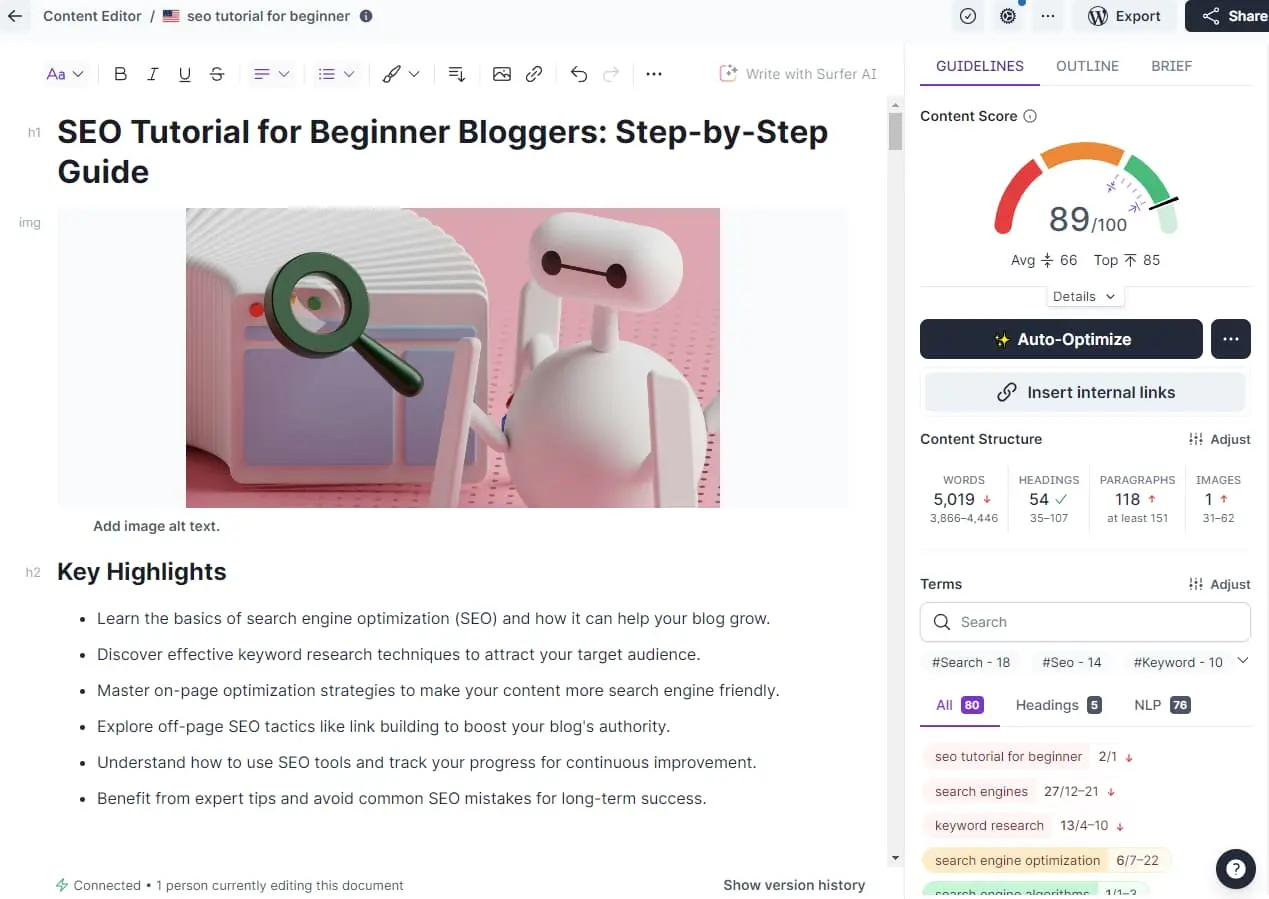Image resolution: width=1269 pixels, height=899 pixels.
Task: Click Show version history
Action: pyautogui.click(x=794, y=885)
